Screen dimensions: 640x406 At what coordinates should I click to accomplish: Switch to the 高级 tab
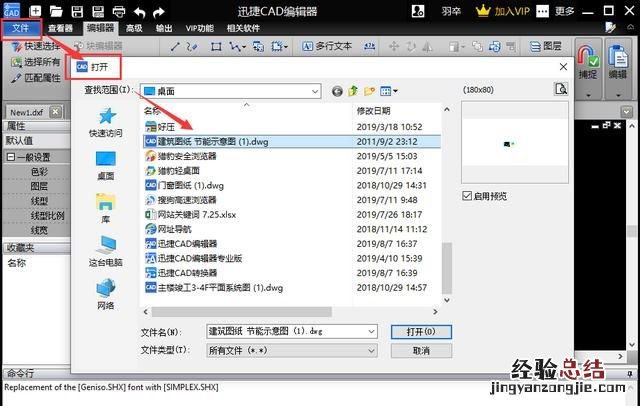click(134, 28)
